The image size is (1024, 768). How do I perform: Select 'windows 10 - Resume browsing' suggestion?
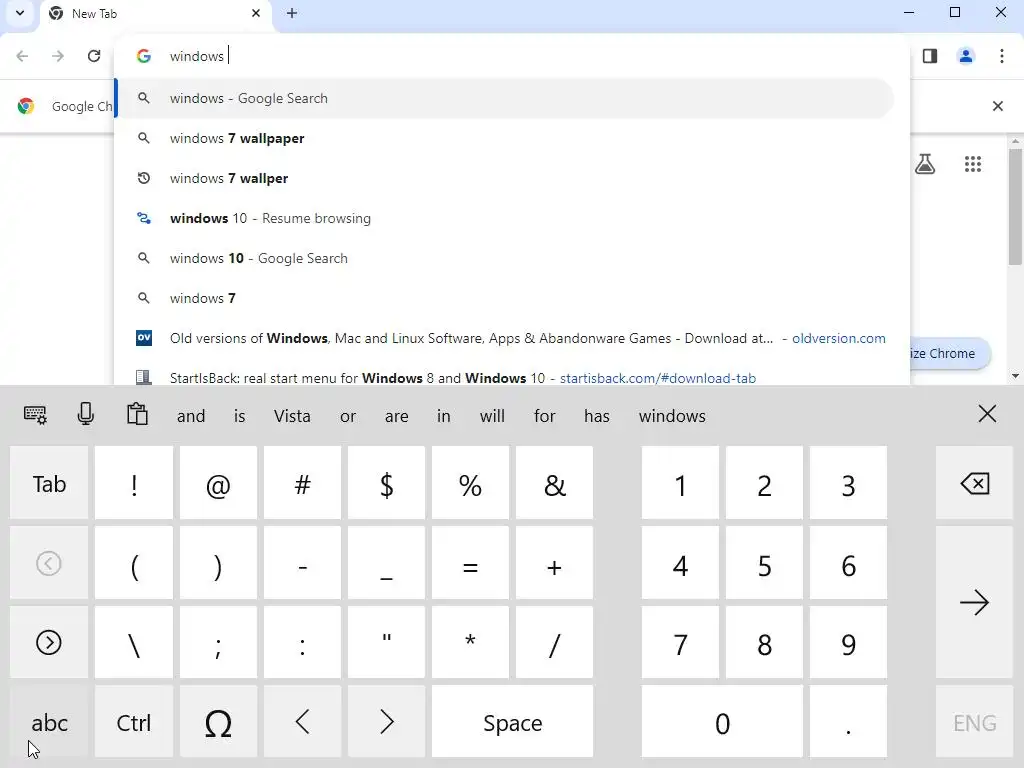click(505, 218)
